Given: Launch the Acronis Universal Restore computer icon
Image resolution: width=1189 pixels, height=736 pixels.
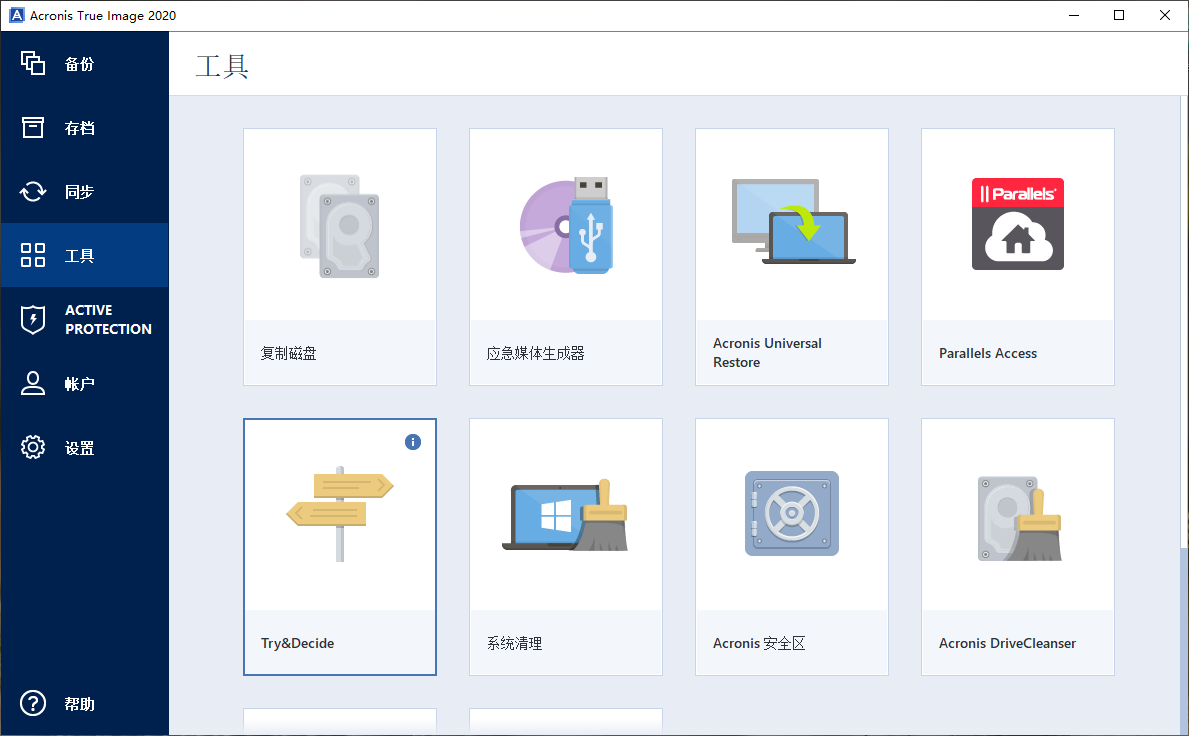Looking at the screenshot, I should tap(793, 221).
